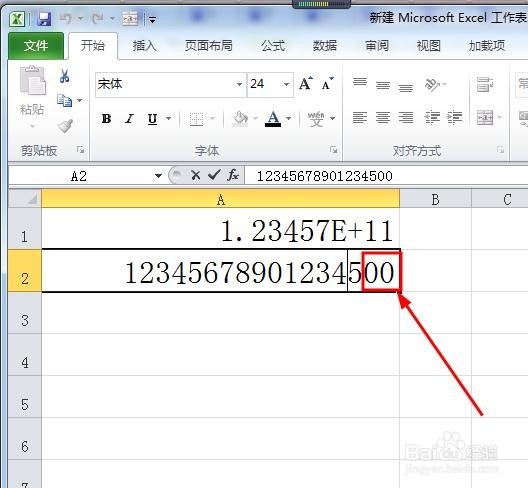Click the Save icon in quick access toolbar
This screenshot has height=488, width=528.
pos(44,19)
